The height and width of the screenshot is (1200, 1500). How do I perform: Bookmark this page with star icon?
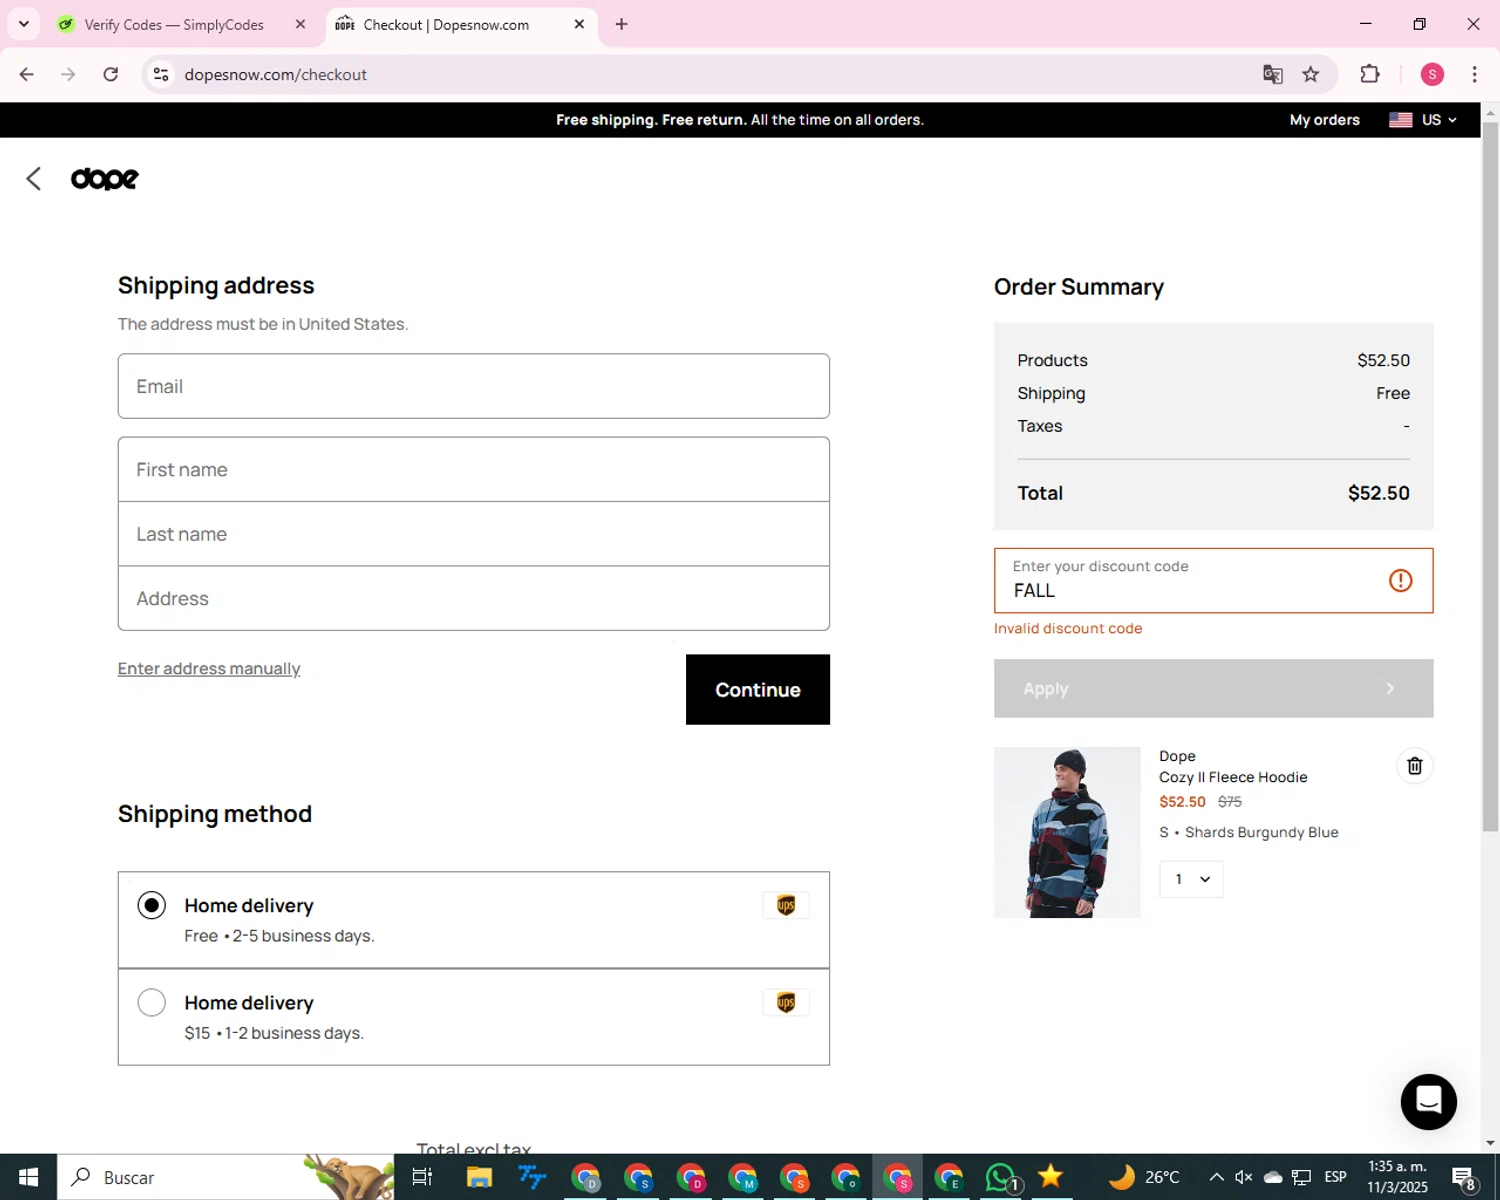pos(1311,74)
